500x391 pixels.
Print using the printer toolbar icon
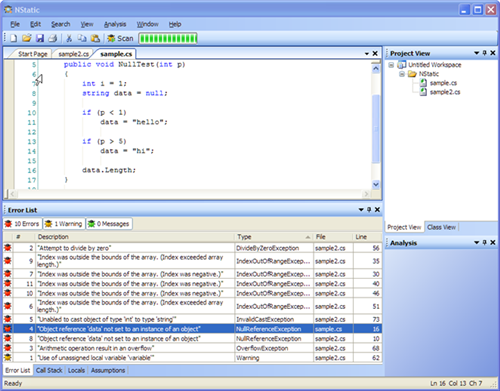coord(53,38)
